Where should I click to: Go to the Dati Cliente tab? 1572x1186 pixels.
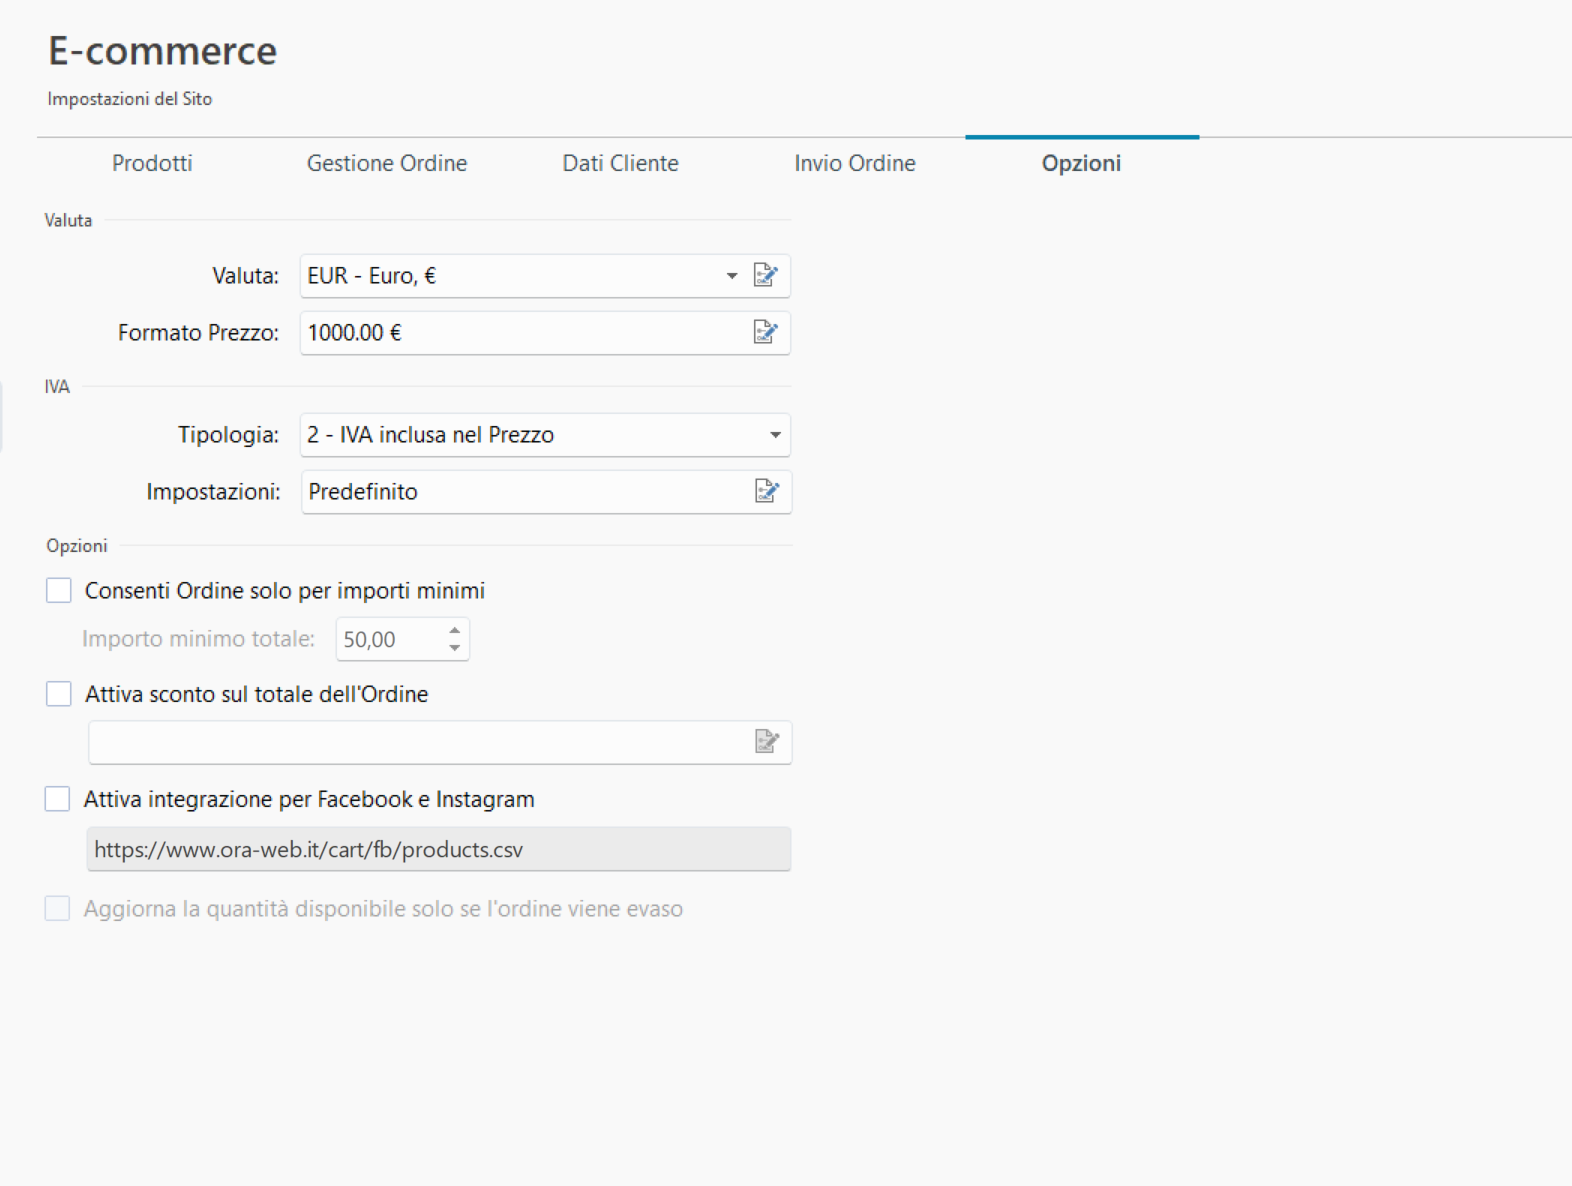[x=620, y=163]
